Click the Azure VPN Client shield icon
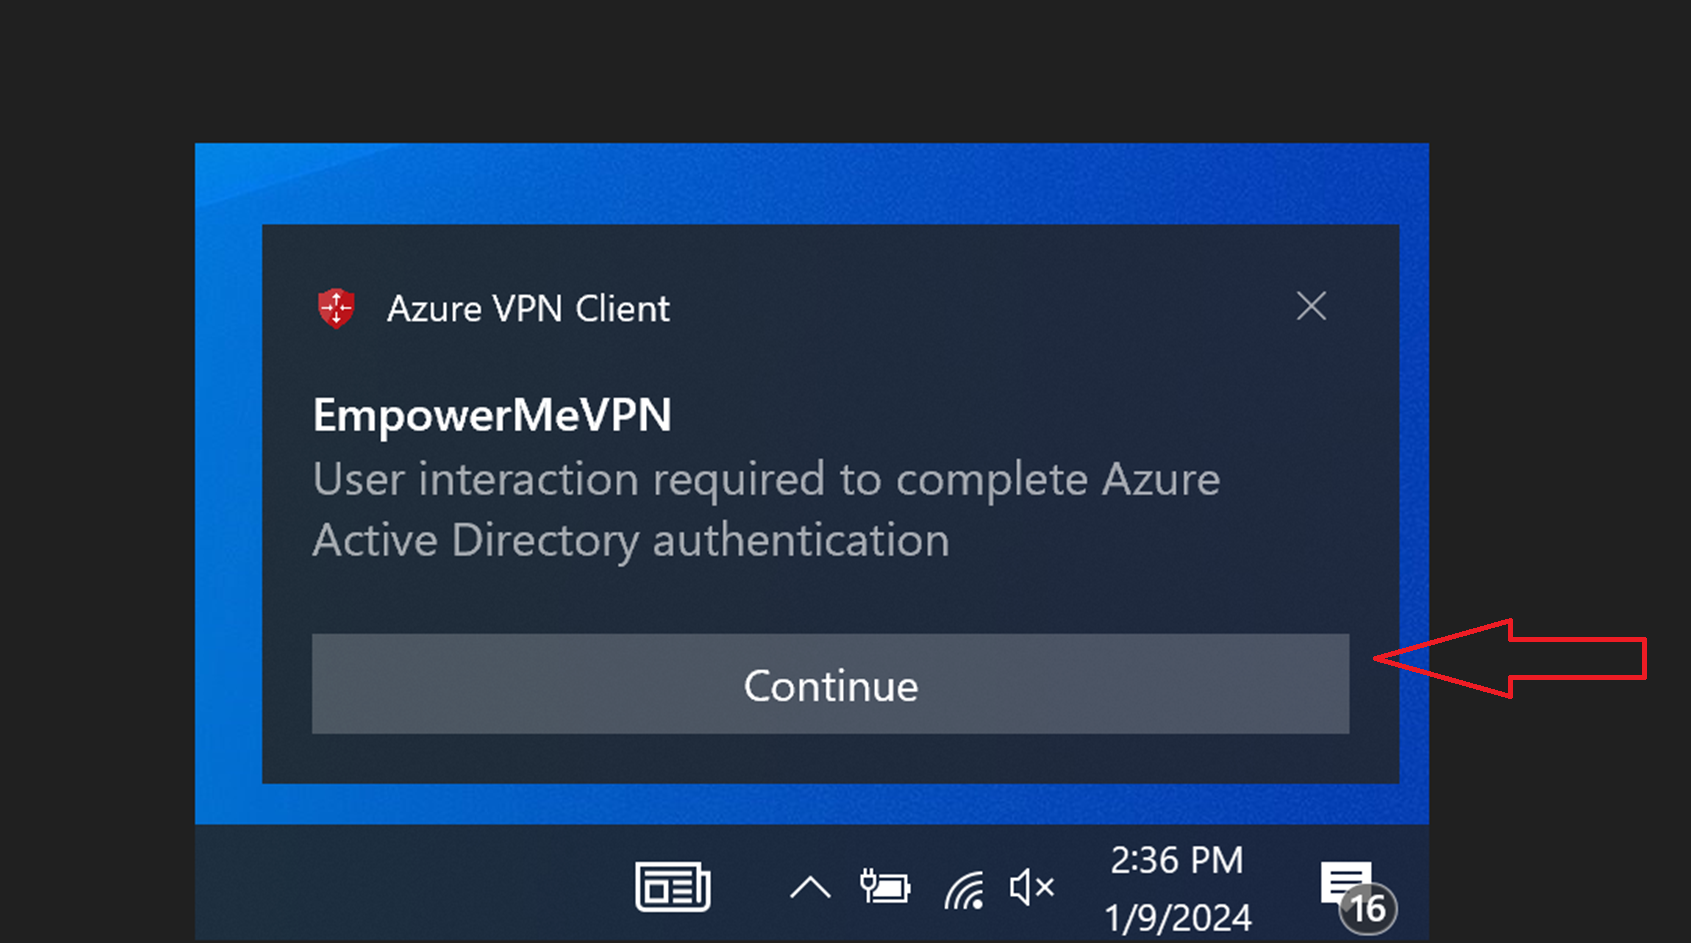Image resolution: width=1691 pixels, height=943 pixels. coord(338,308)
